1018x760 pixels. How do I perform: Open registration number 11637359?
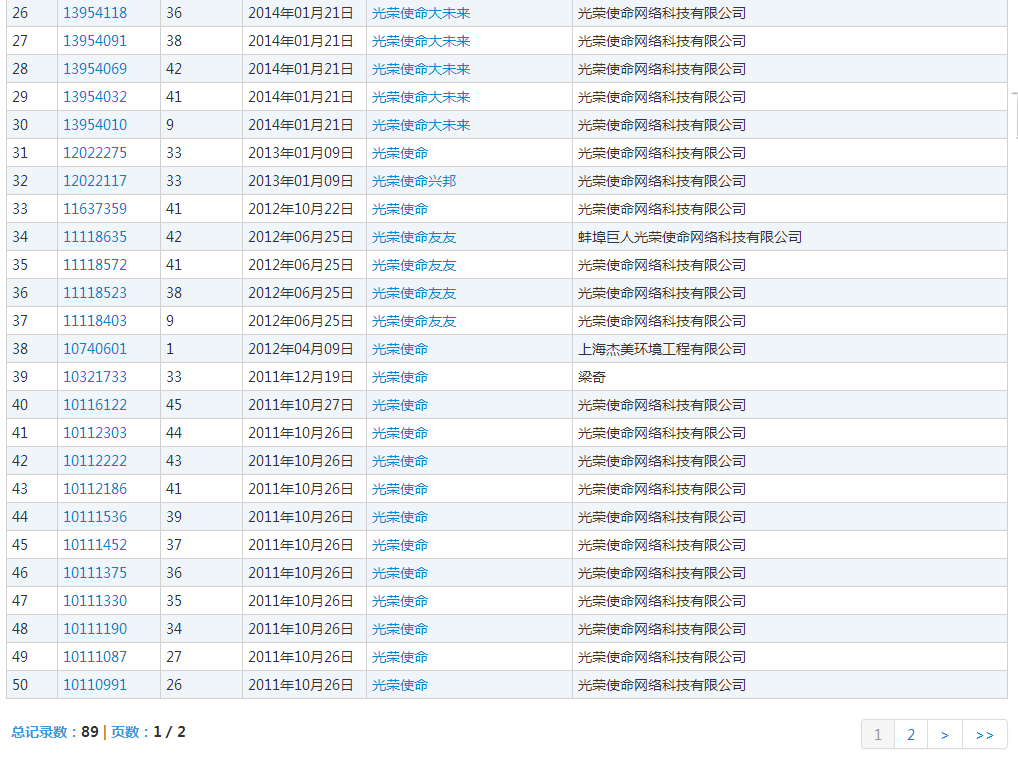95,209
